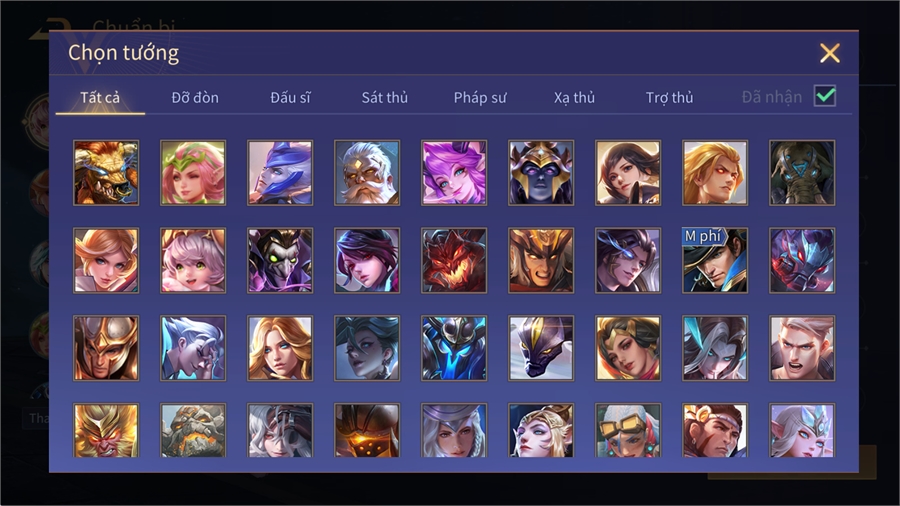Viewport: 900px width, 506px height.
Task: Show 'Sát thủ' heroes
Action: tap(385, 98)
